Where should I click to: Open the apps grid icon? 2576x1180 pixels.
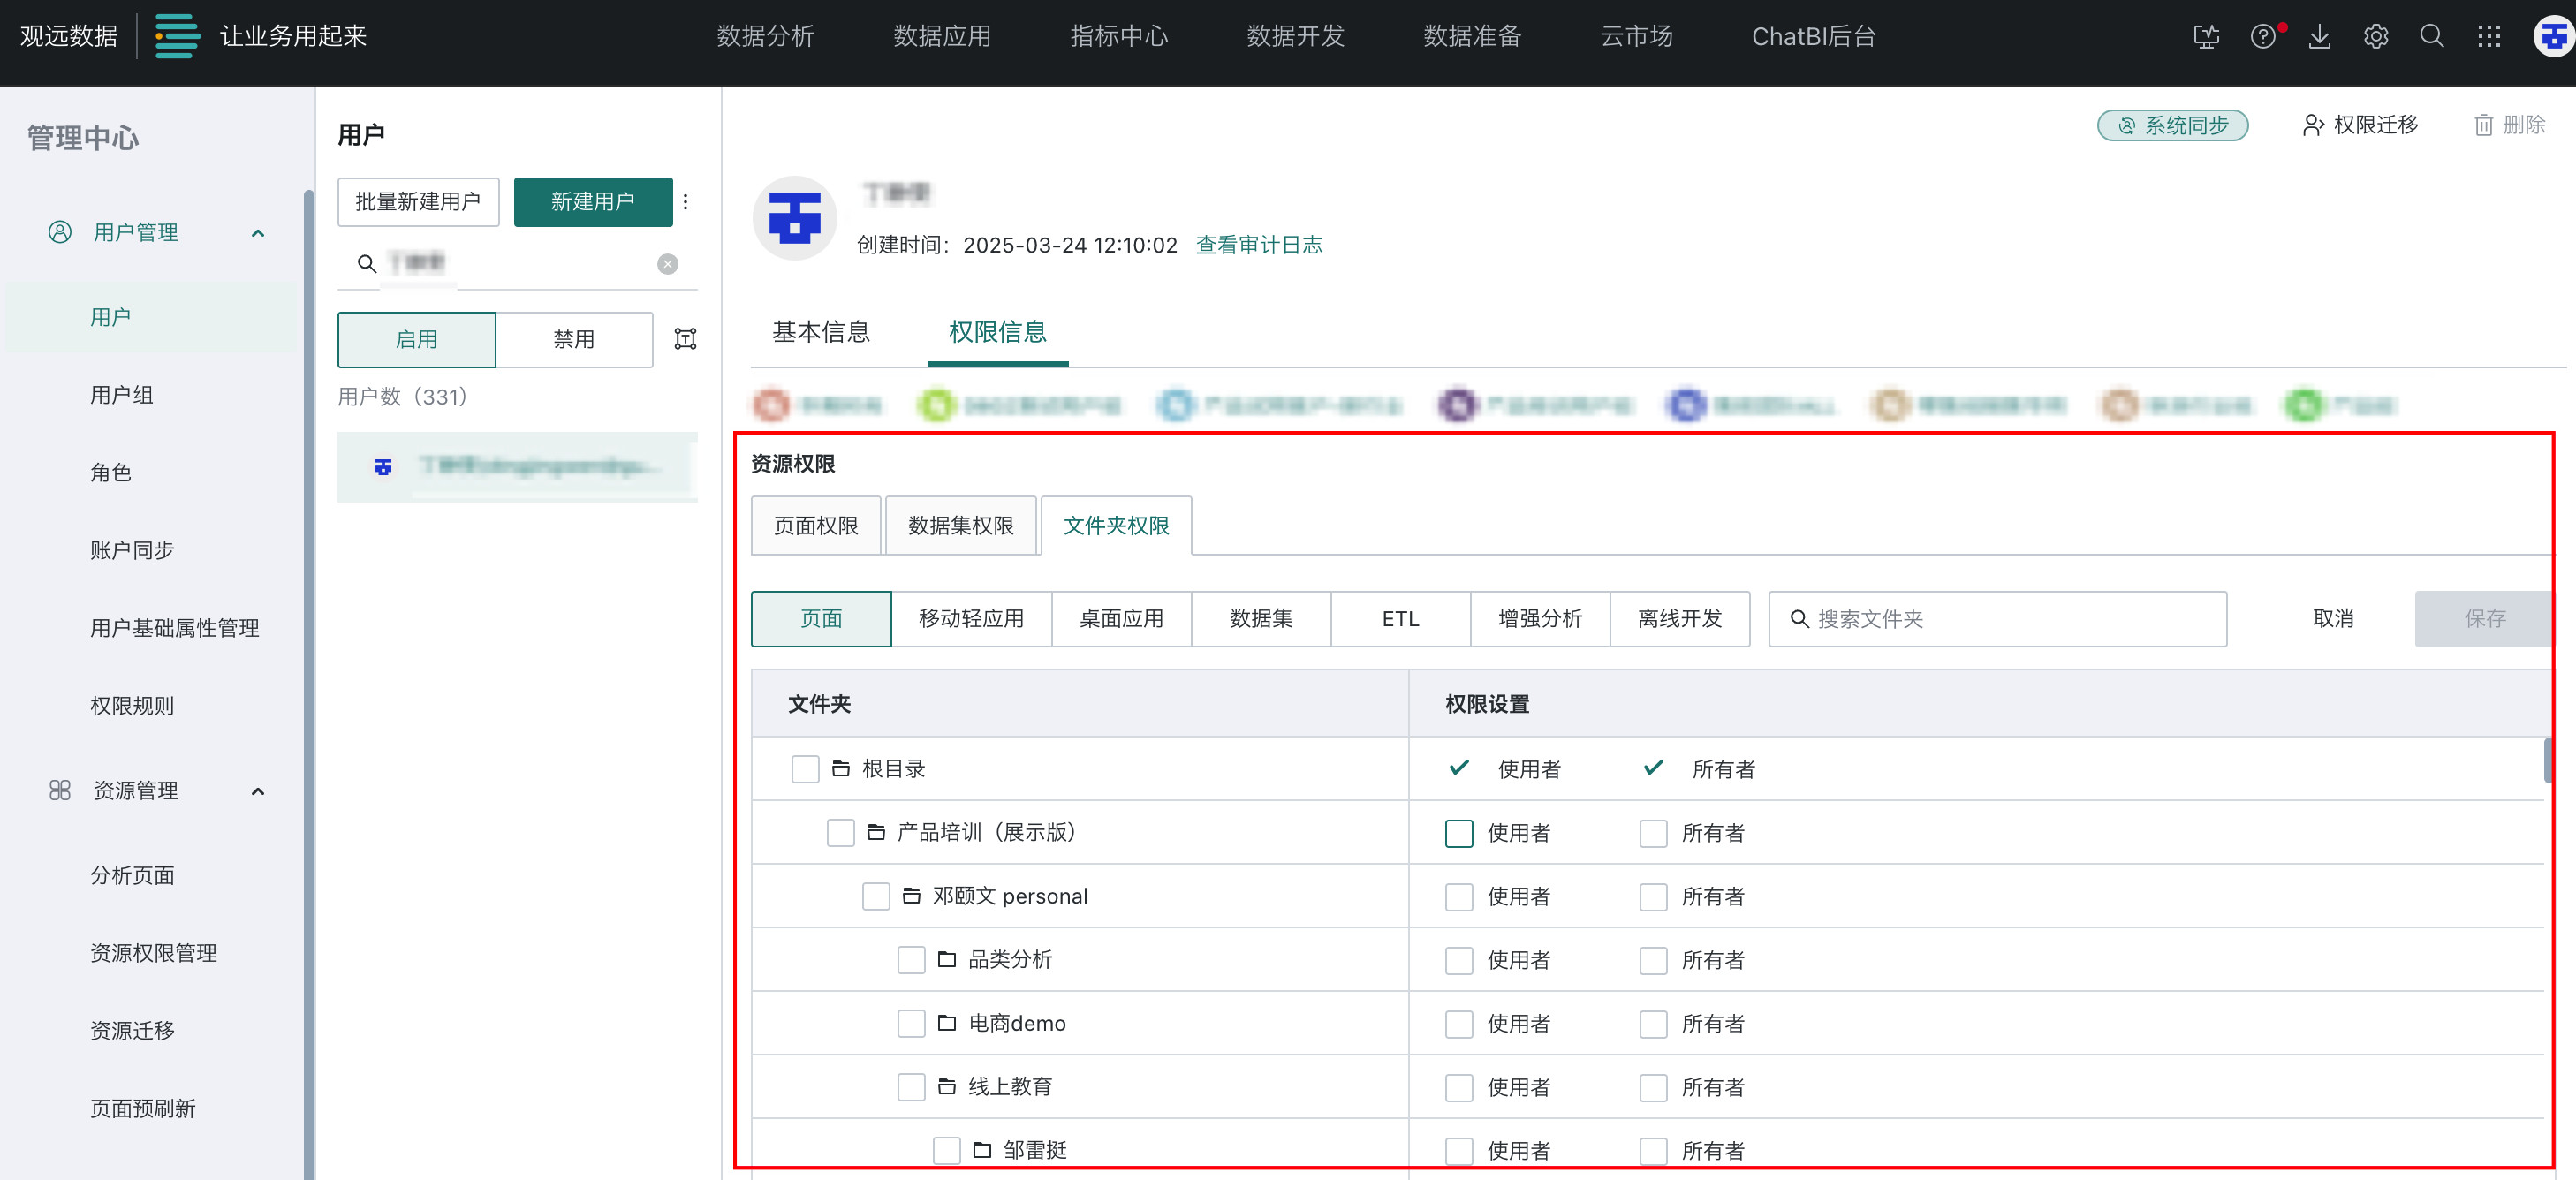pos(2488,37)
